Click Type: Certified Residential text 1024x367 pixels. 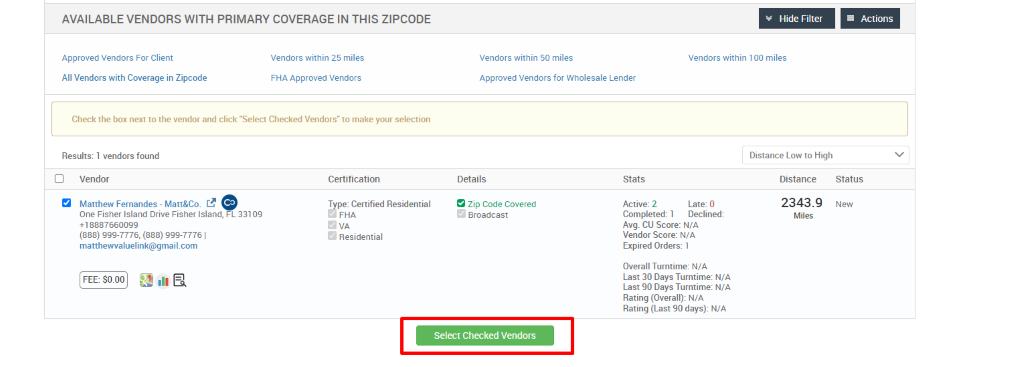point(379,204)
